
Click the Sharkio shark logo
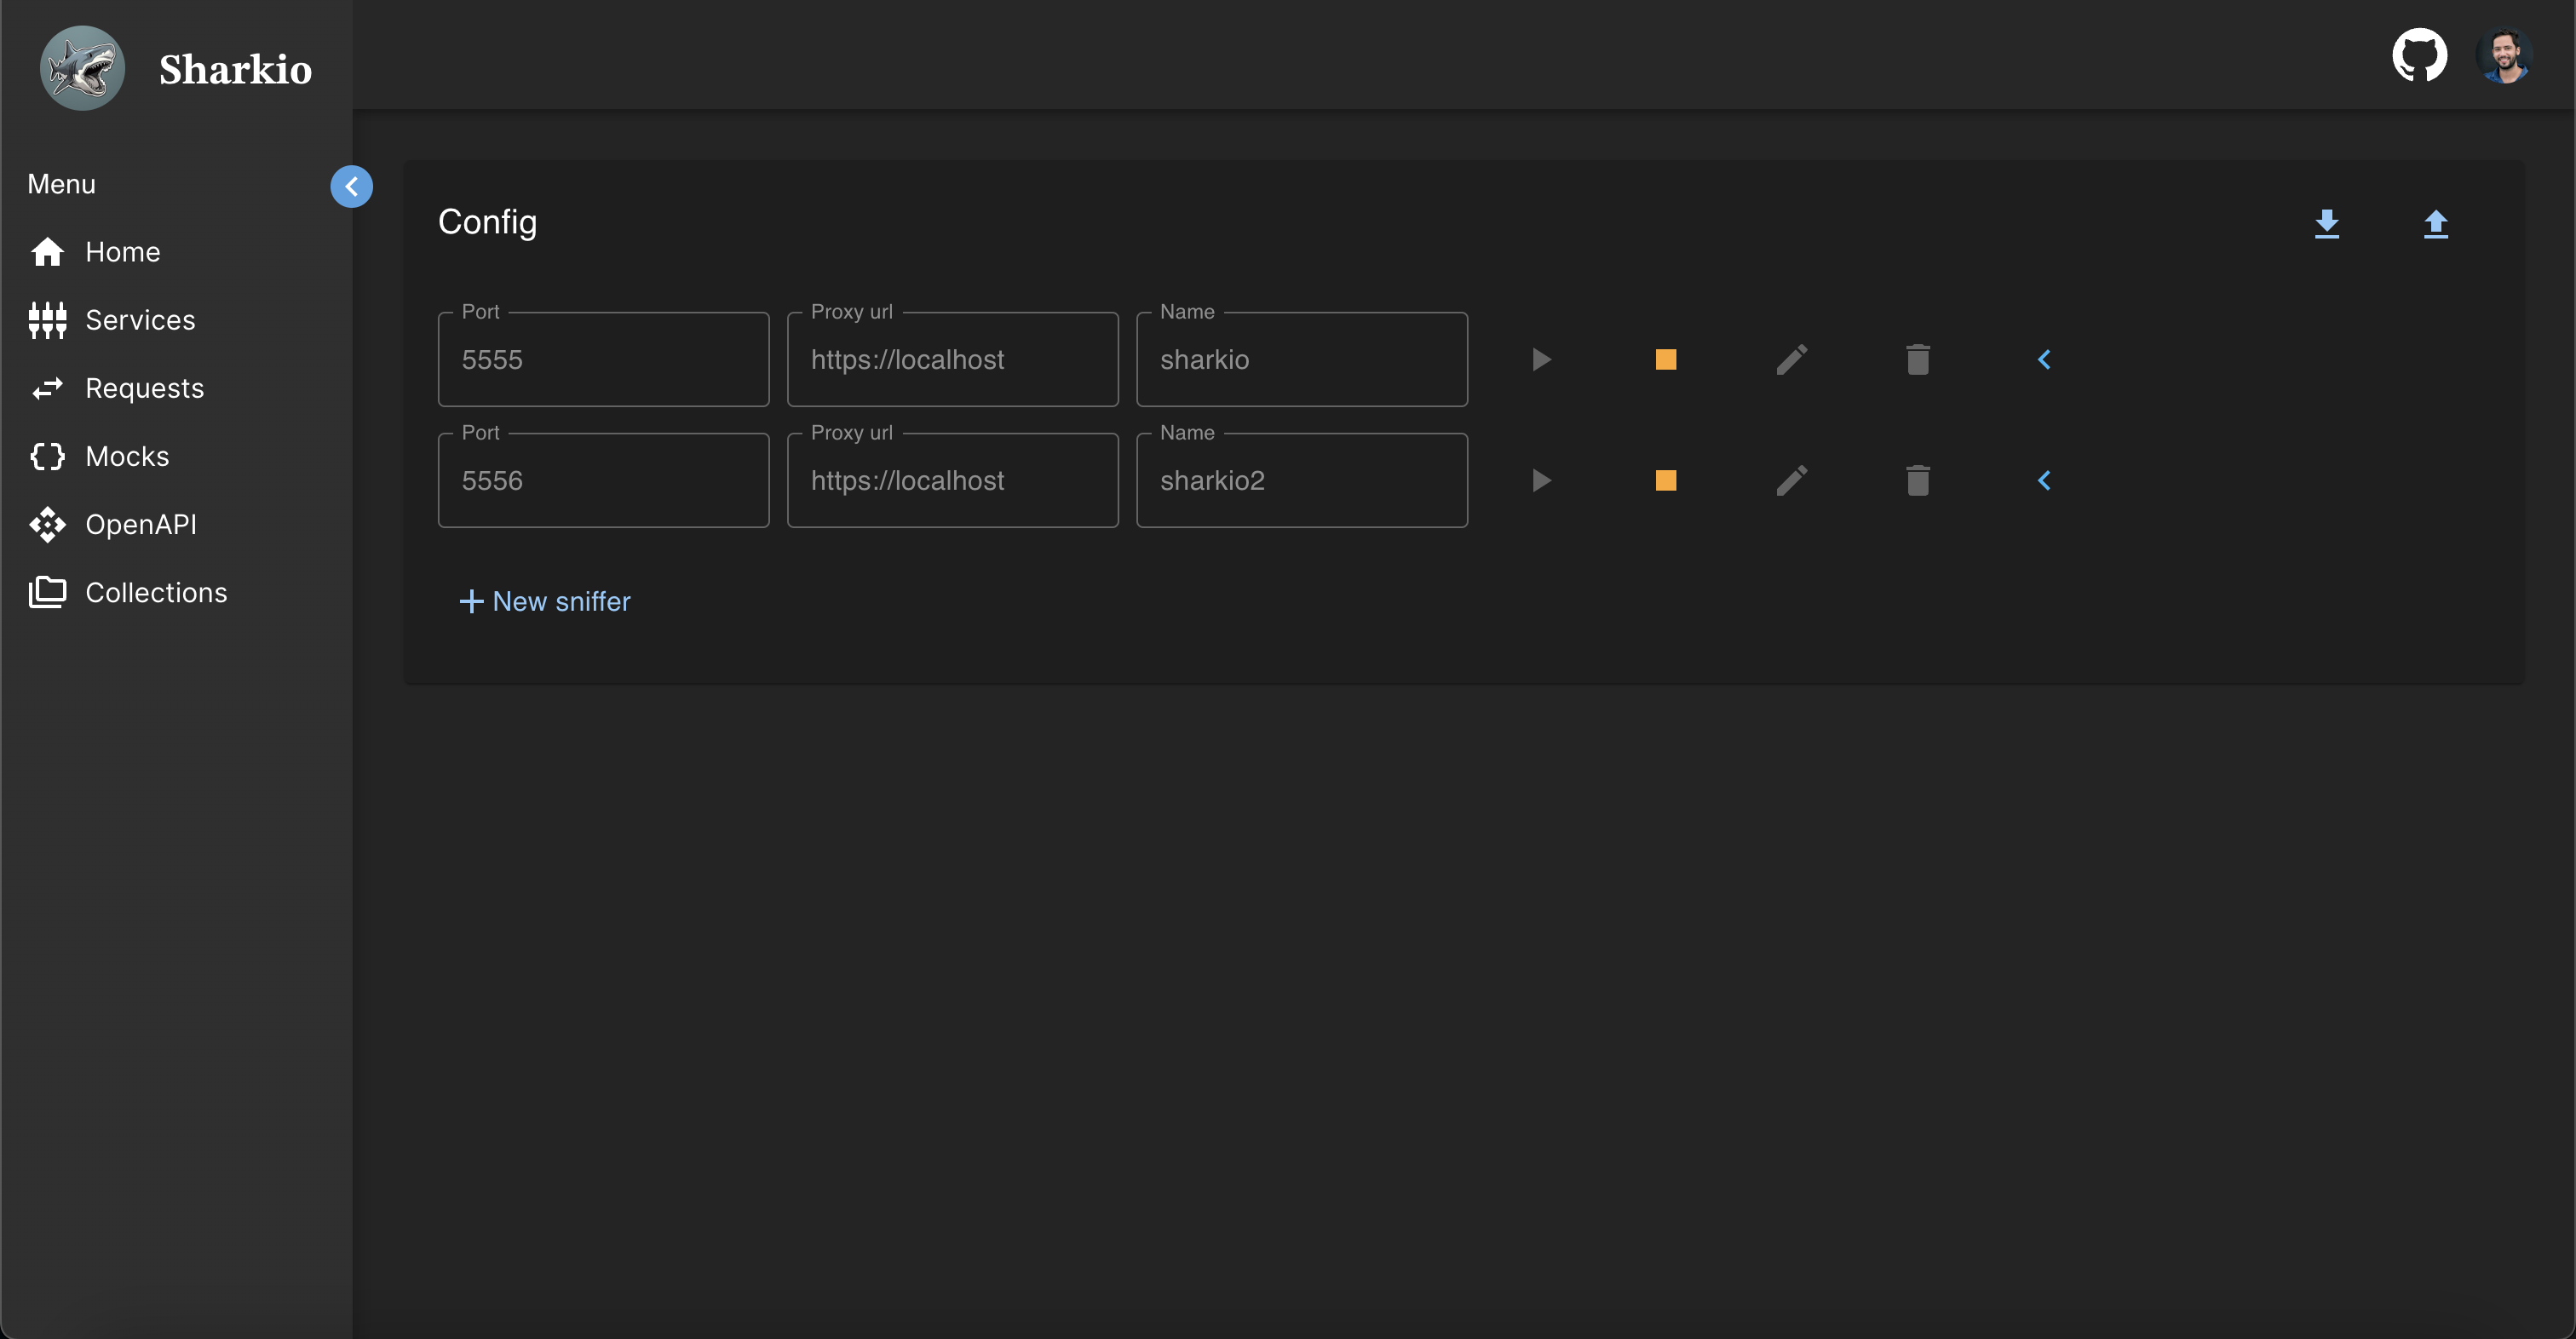pos(82,68)
